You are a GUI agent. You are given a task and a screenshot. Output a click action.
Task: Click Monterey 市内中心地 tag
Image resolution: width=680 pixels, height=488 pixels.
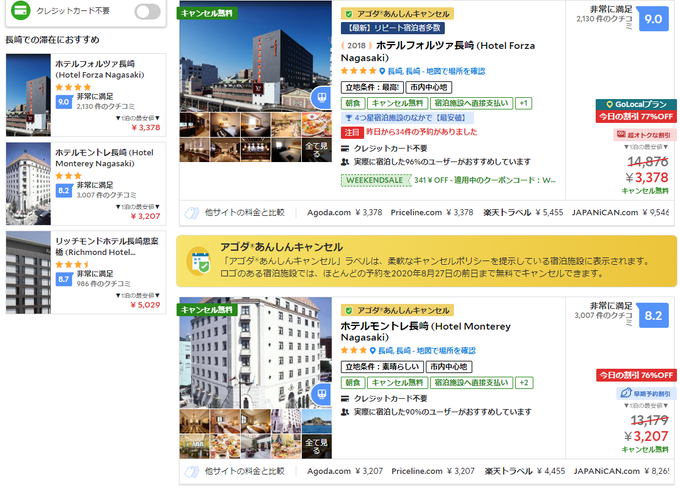click(x=449, y=367)
